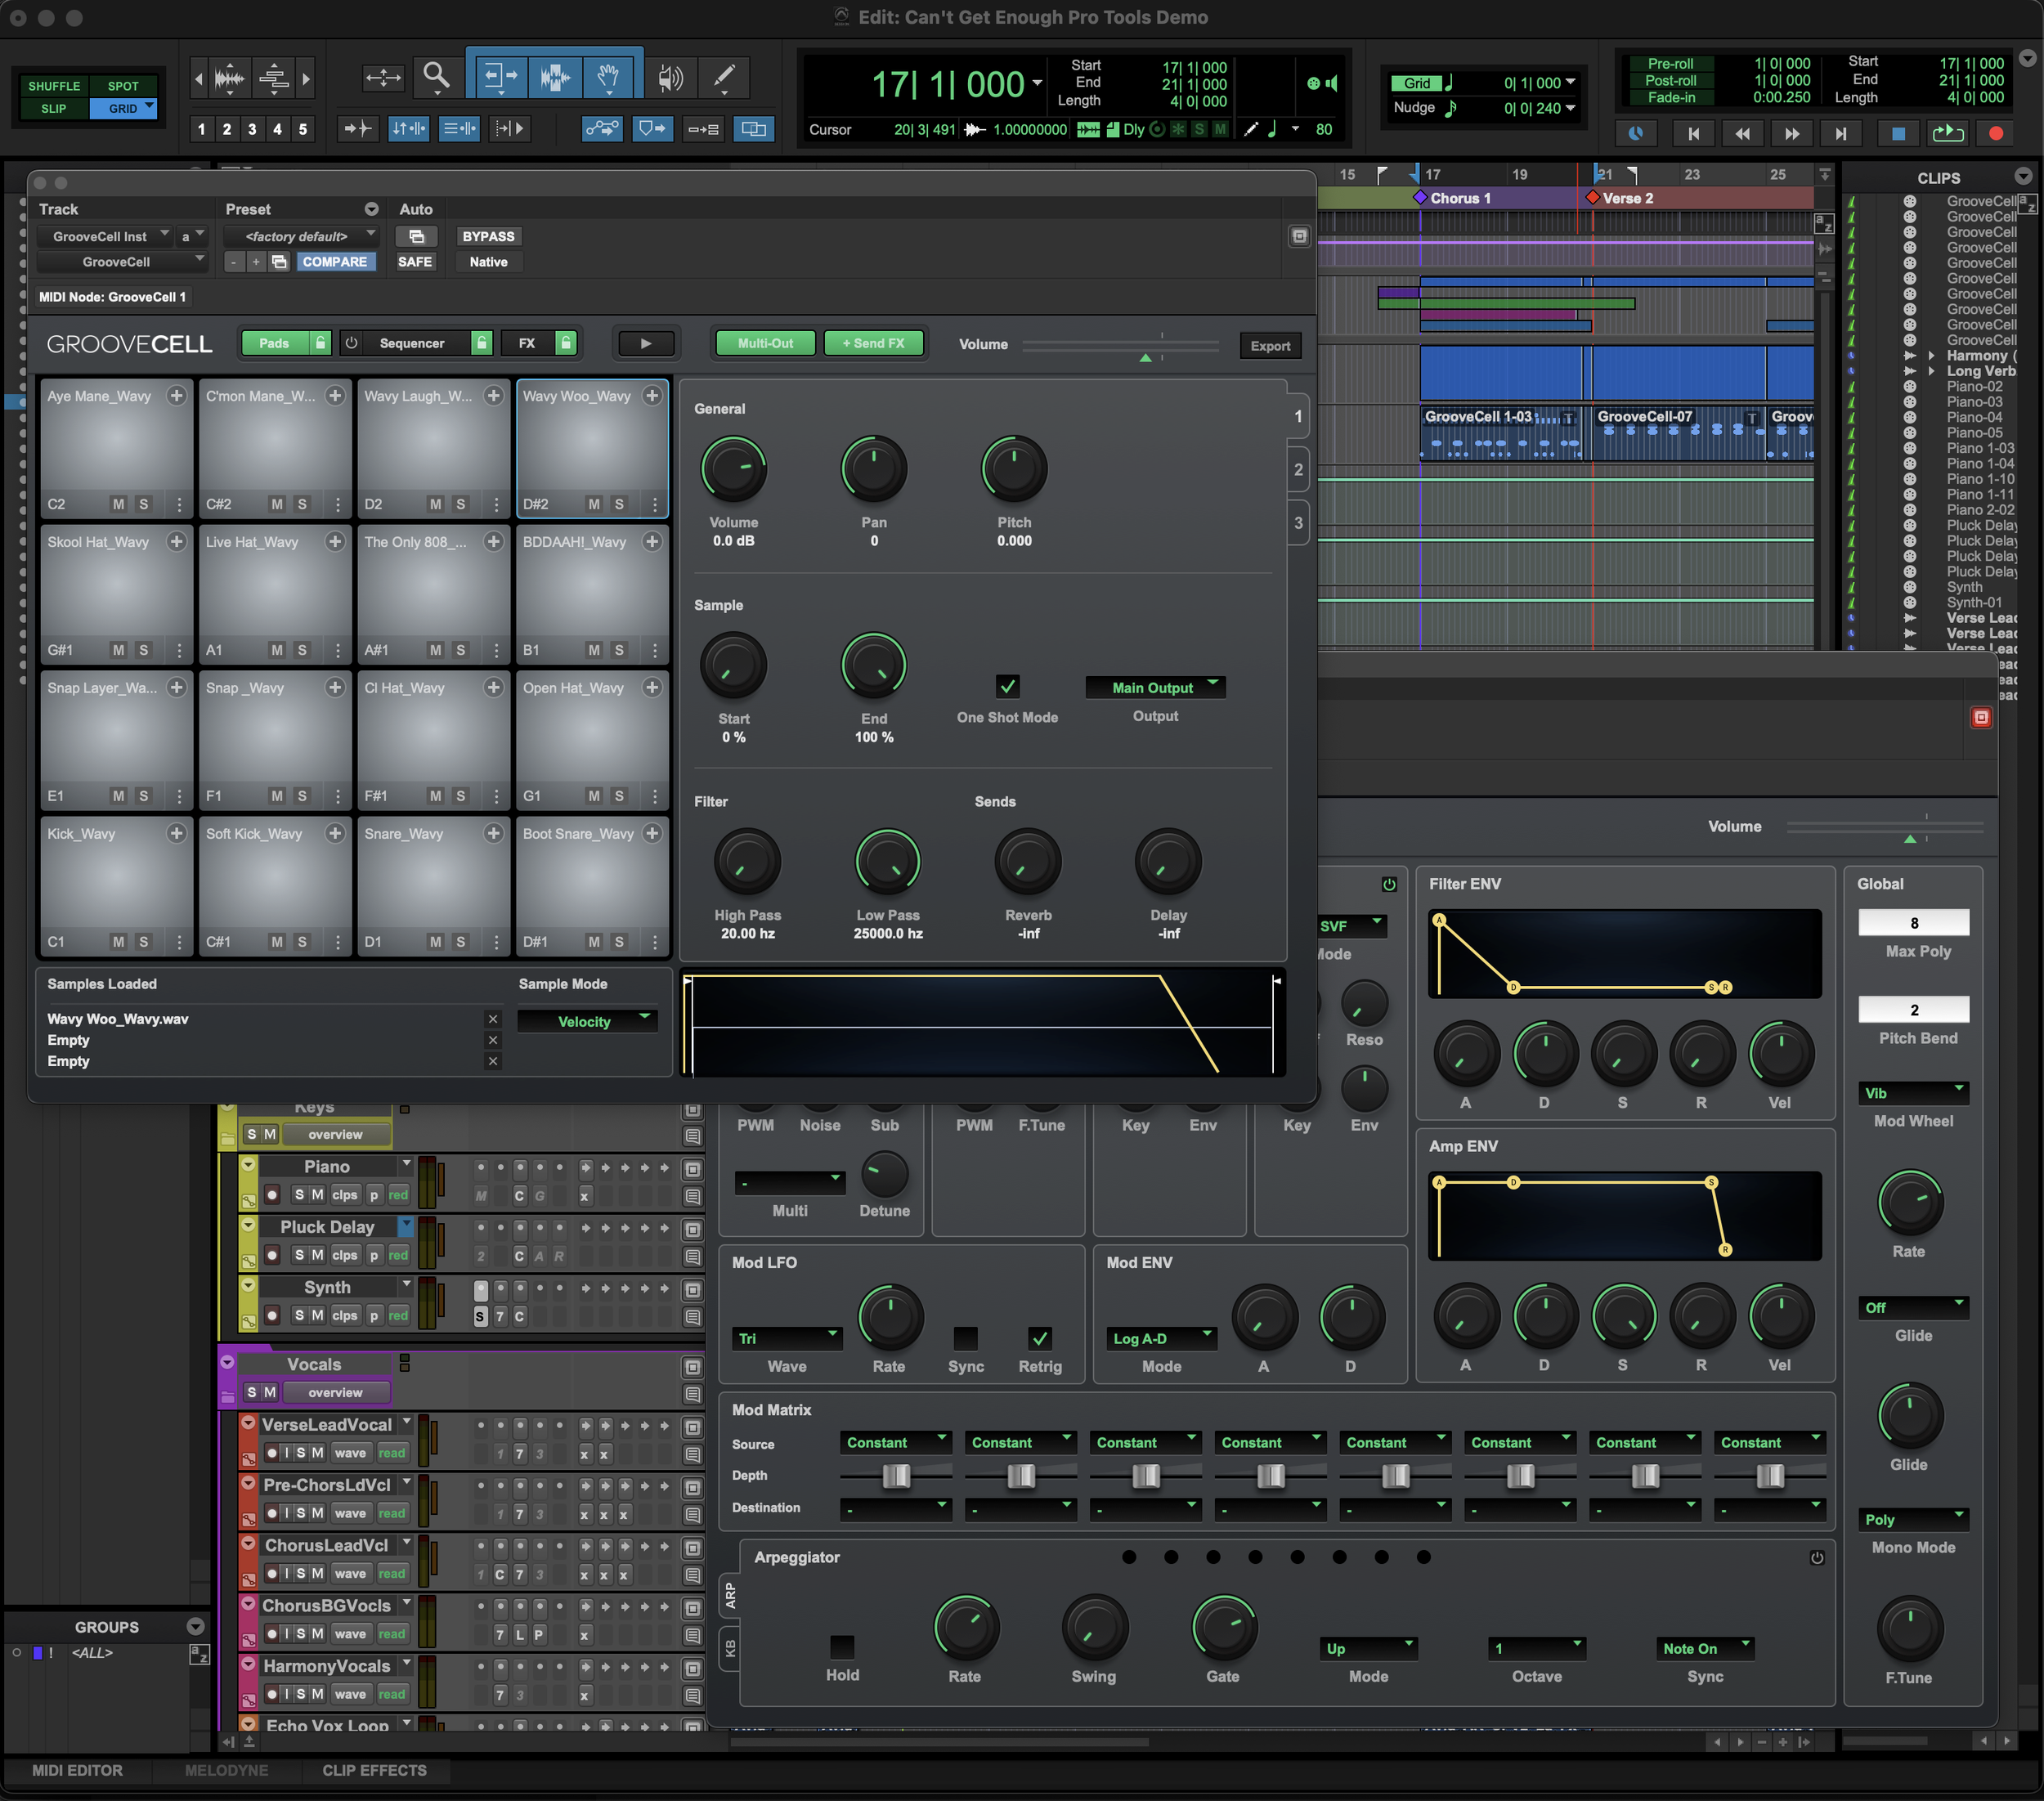Open factory default preset dropdown
The width and height of the screenshot is (2044, 1801).
click(300, 237)
